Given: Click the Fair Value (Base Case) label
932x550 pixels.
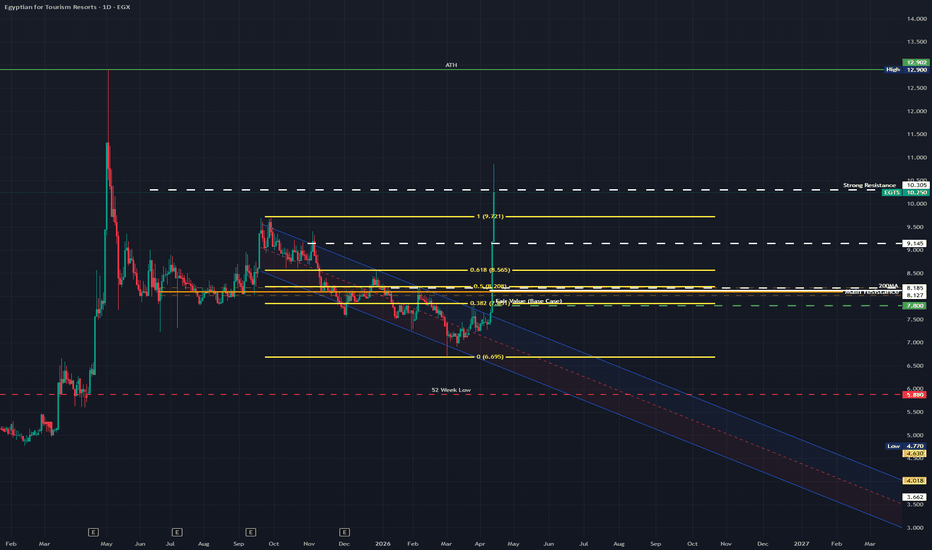Looking at the screenshot, I should pos(528,301).
